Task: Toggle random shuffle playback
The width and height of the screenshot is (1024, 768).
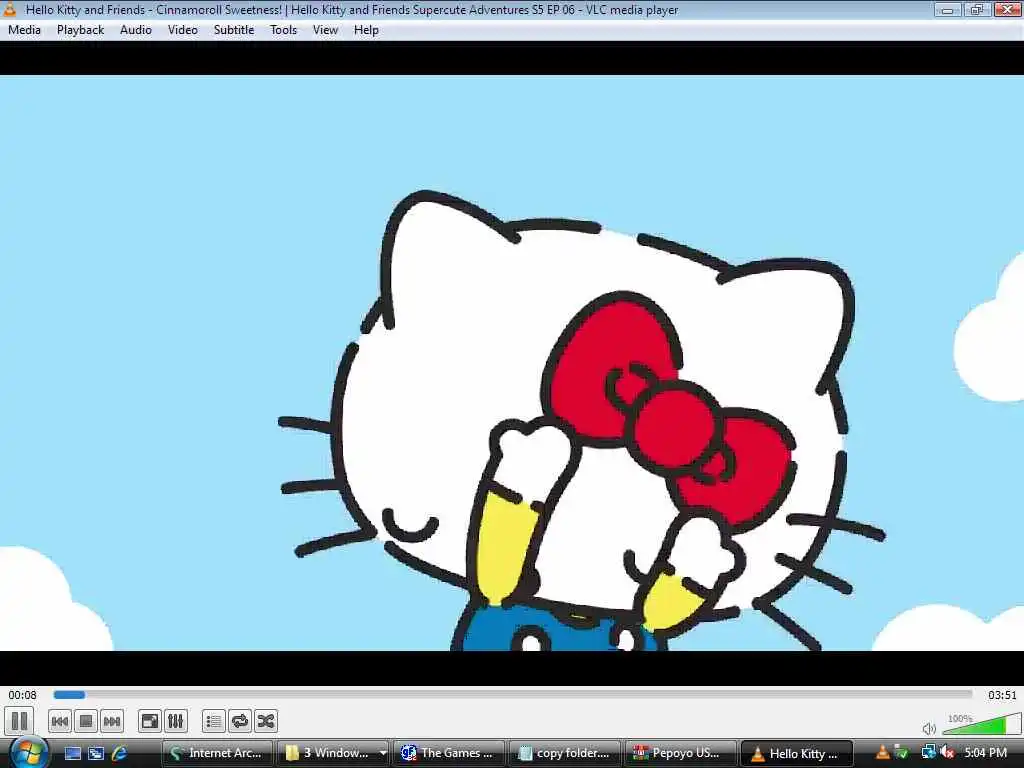Action: [266, 721]
